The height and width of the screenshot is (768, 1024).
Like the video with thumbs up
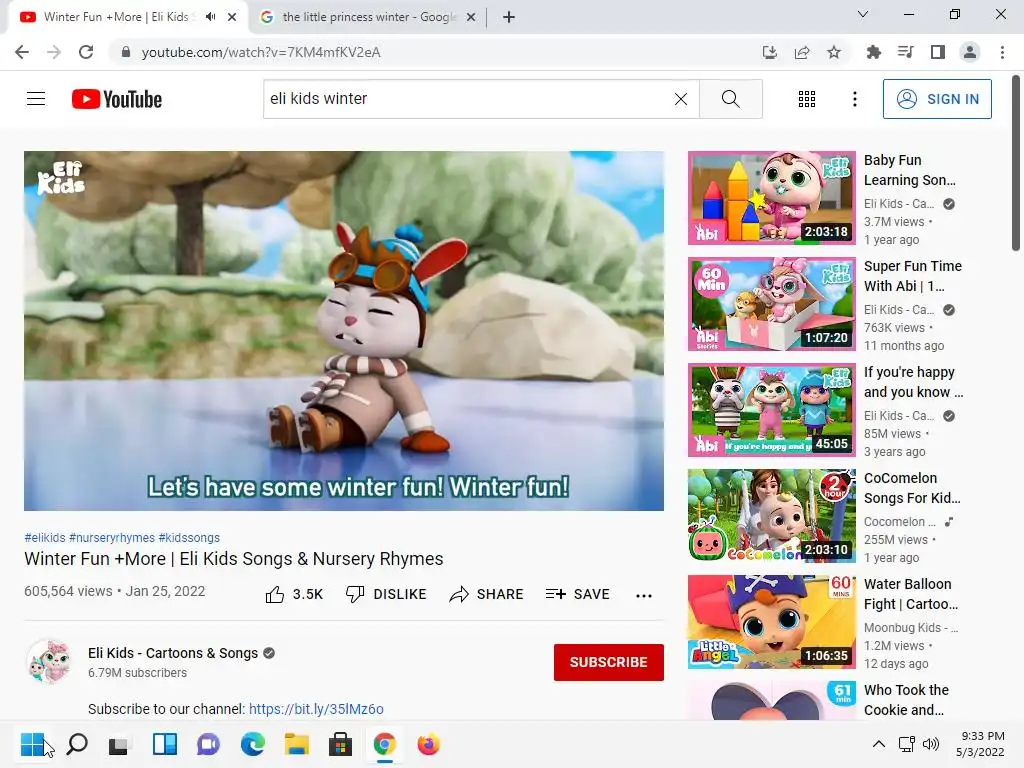294,594
